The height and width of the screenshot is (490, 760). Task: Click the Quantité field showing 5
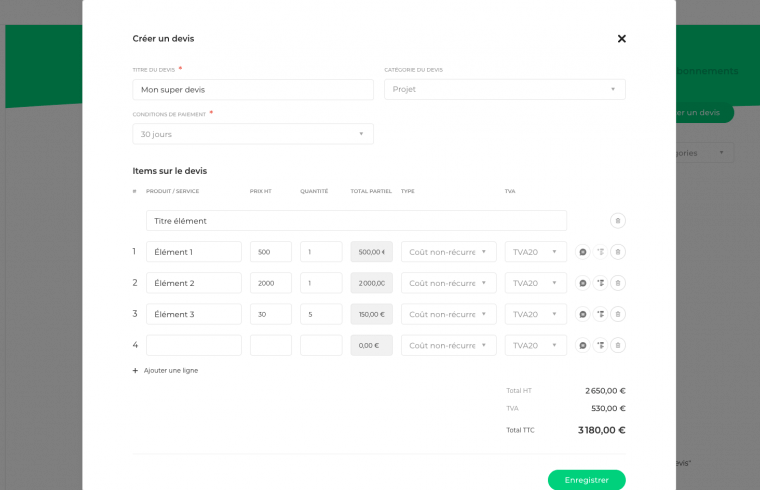click(x=321, y=314)
